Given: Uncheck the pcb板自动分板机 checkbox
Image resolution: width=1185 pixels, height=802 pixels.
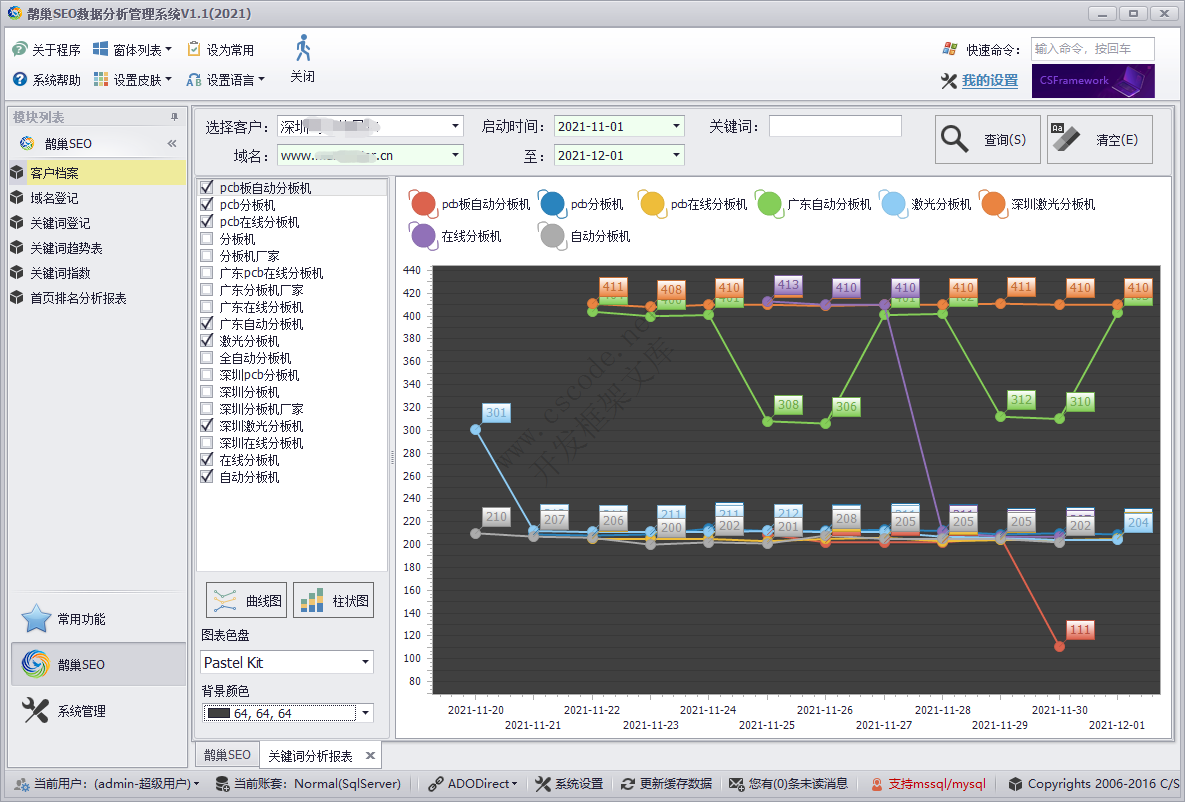Looking at the screenshot, I should pyautogui.click(x=206, y=187).
